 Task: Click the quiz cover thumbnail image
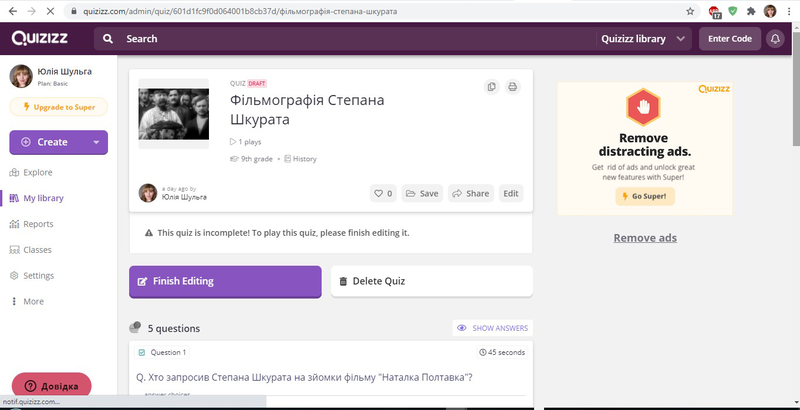(x=173, y=113)
